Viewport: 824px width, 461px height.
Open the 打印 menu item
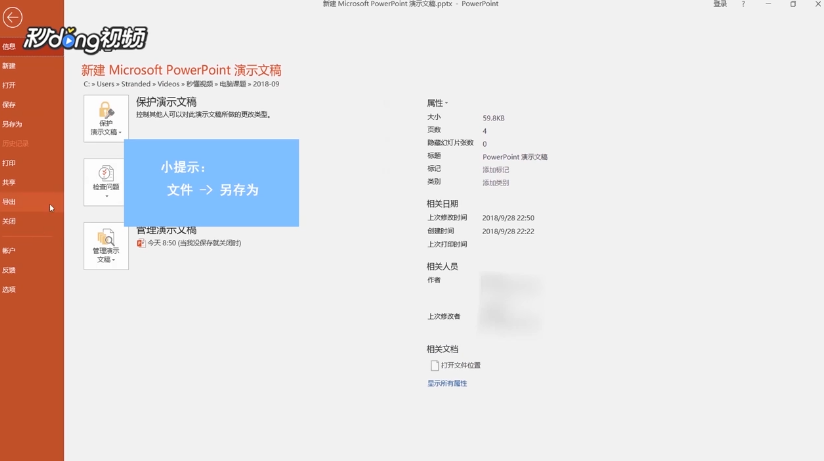pyautogui.click(x=9, y=163)
